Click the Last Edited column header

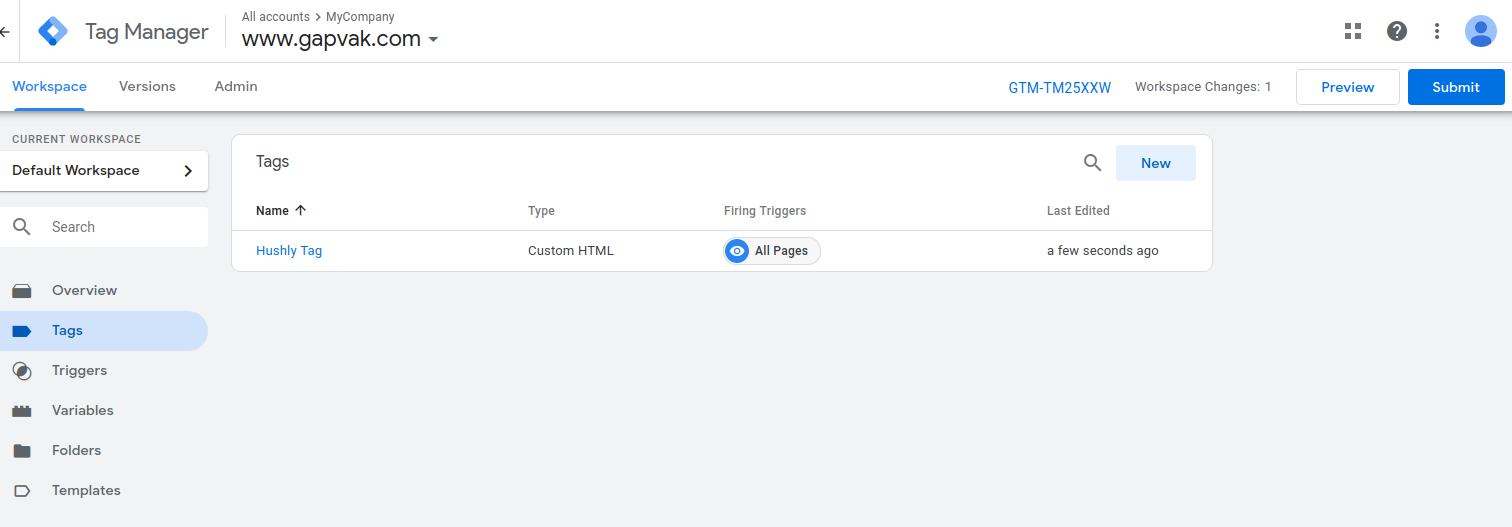[x=1078, y=211]
